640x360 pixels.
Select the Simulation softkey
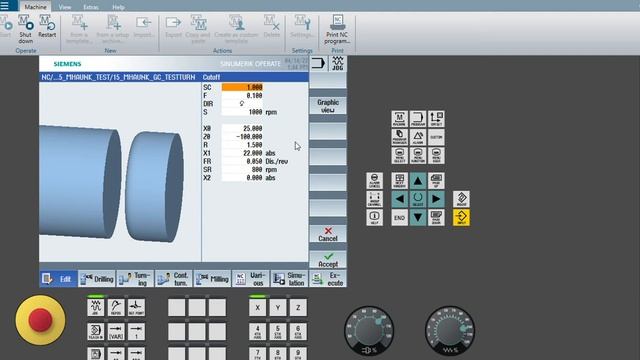point(289,279)
